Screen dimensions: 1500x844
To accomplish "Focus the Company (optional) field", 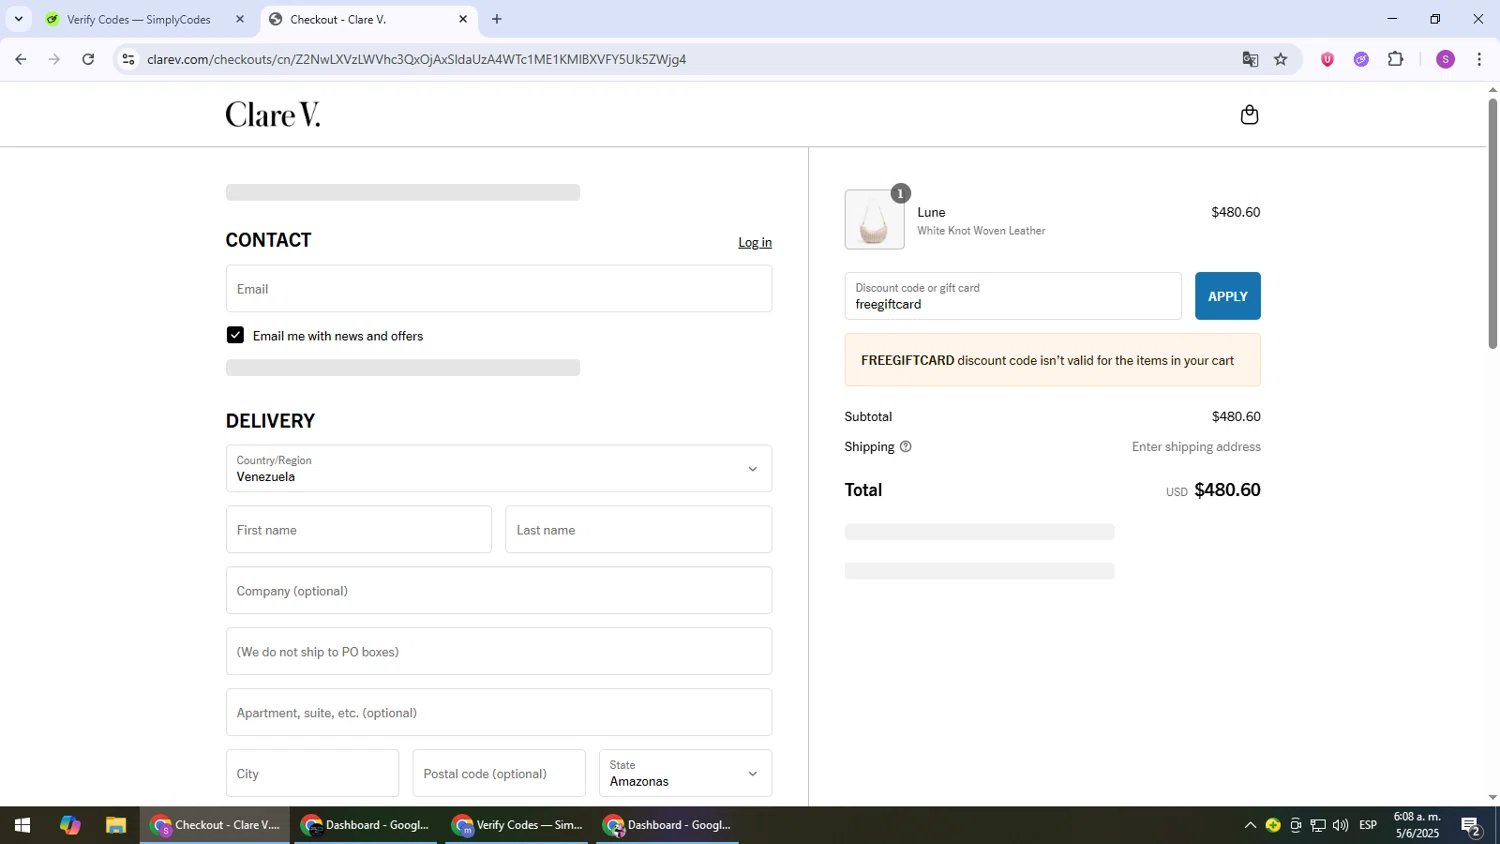I will [499, 590].
